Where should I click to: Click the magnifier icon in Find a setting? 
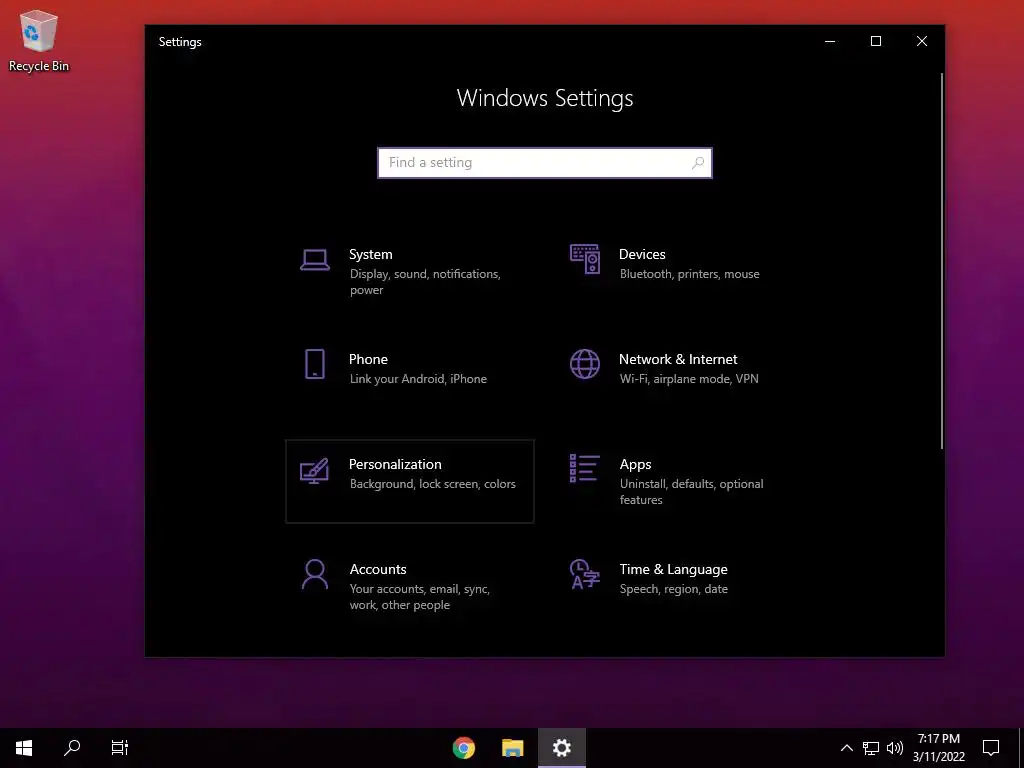(697, 163)
